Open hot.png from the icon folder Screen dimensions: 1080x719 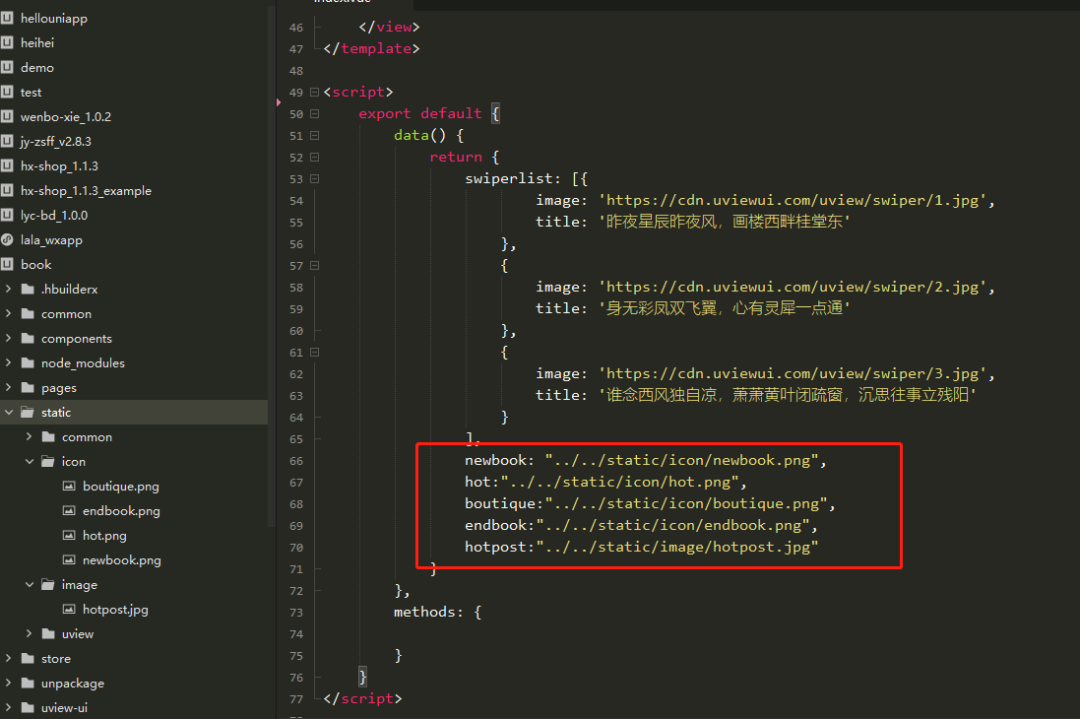click(x=104, y=536)
